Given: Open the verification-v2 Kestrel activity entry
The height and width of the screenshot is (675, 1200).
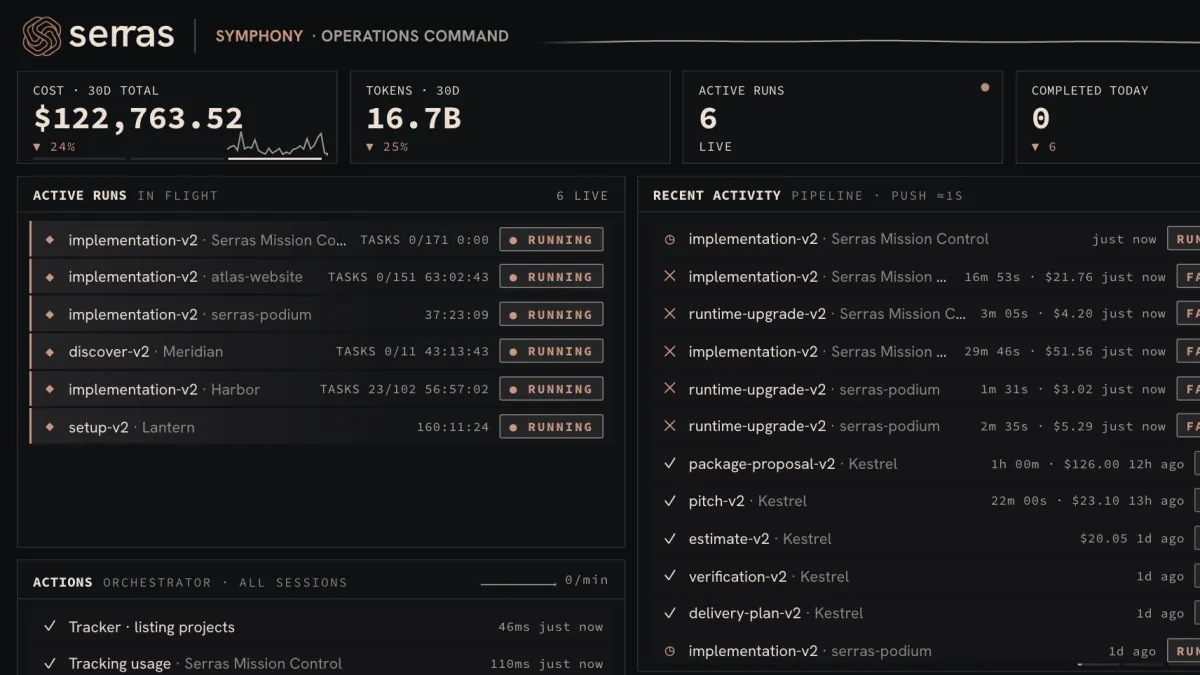Looking at the screenshot, I should [925, 576].
